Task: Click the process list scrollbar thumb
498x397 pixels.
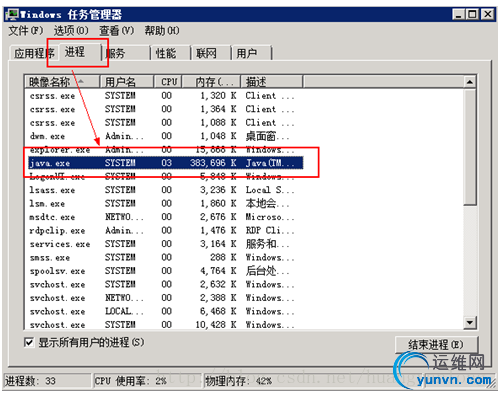Action: click(x=470, y=147)
